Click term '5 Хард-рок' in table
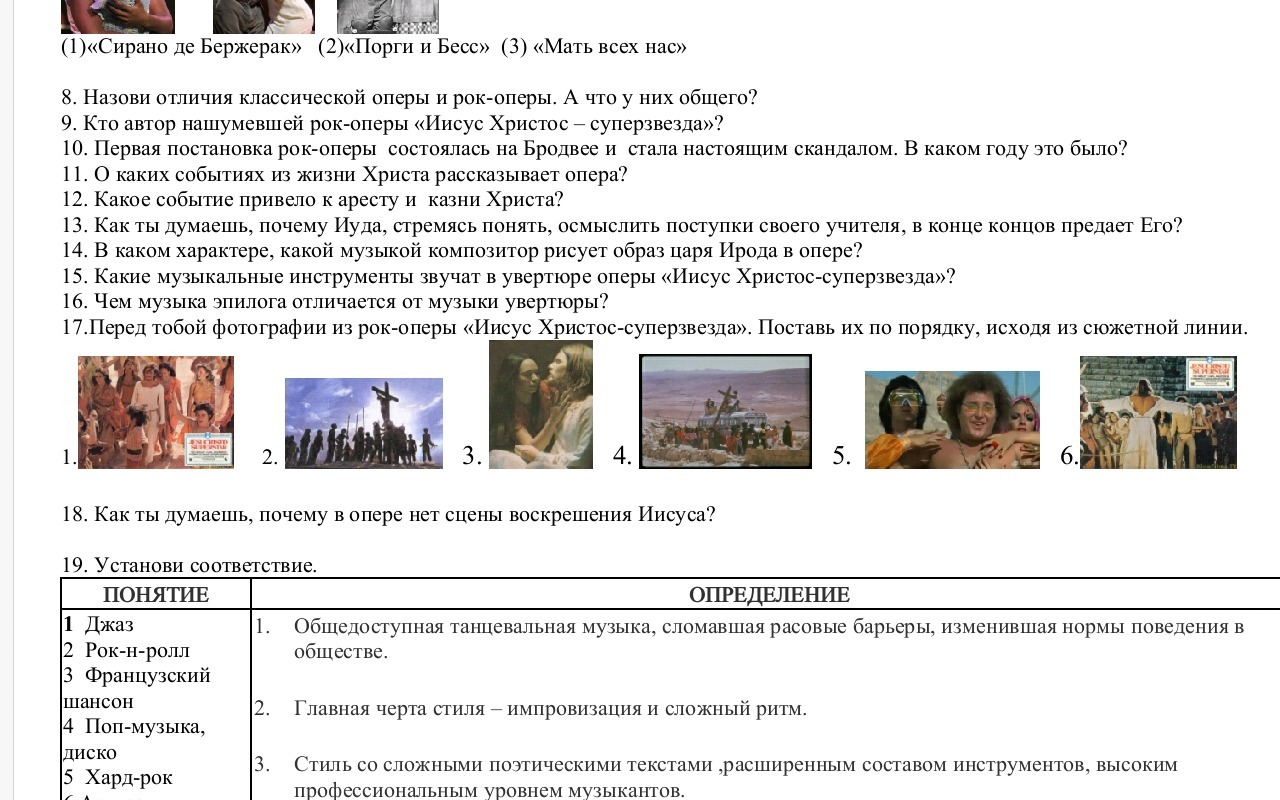 pyautogui.click(x=118, y=778)
